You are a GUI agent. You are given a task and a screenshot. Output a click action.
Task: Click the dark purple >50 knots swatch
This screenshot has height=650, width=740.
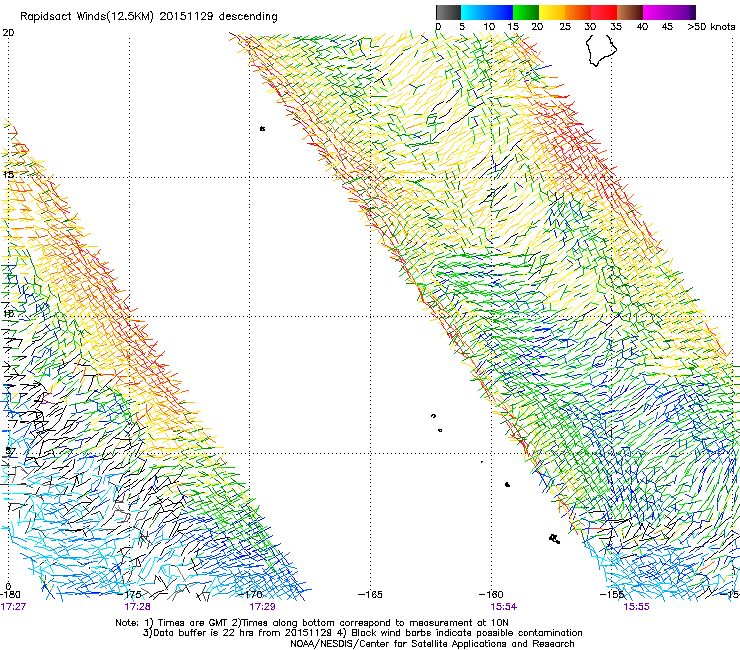[x=693, y=12]
